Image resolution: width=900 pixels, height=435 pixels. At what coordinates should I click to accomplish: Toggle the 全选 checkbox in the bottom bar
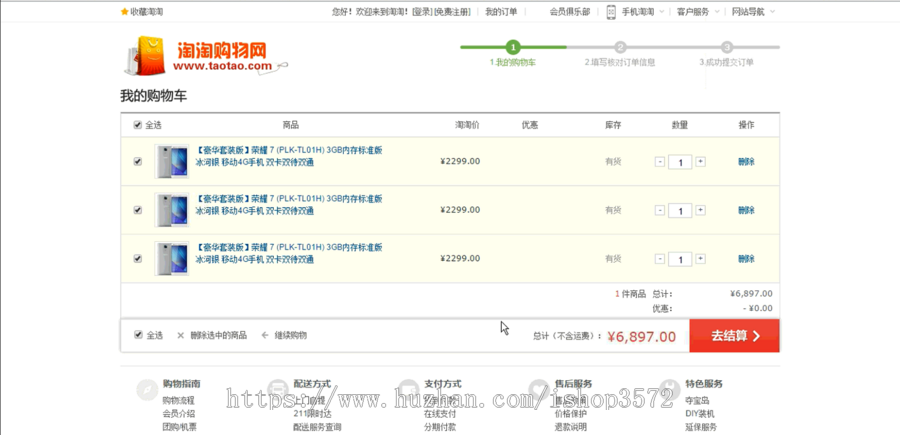coord(138,335)
